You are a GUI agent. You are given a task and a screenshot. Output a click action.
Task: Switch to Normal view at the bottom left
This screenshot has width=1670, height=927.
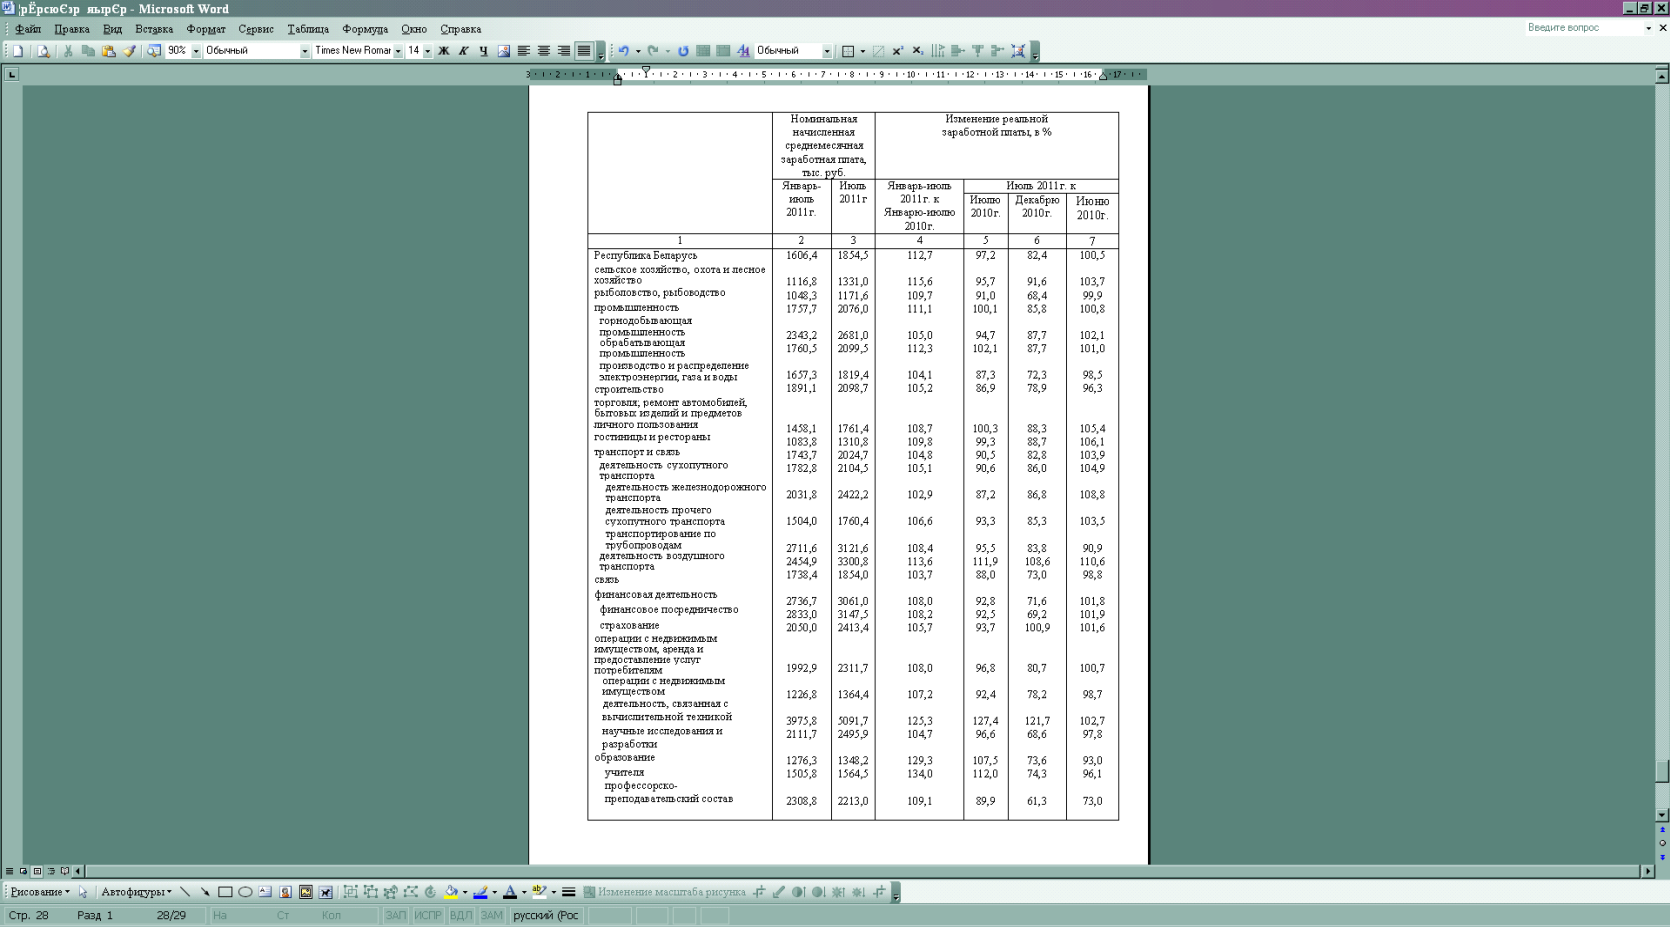(10, 871)
